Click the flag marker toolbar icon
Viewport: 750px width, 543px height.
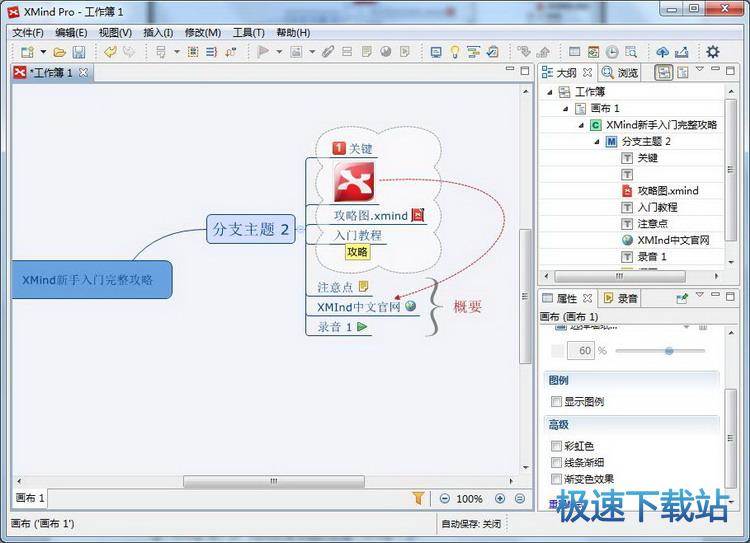[263, 52]
